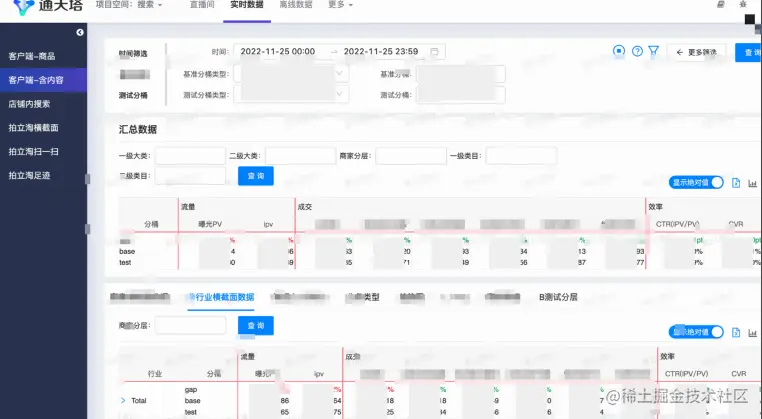Click 测试分桶 label in left filter column
This screenshot has height=419, width=762.
133,95
